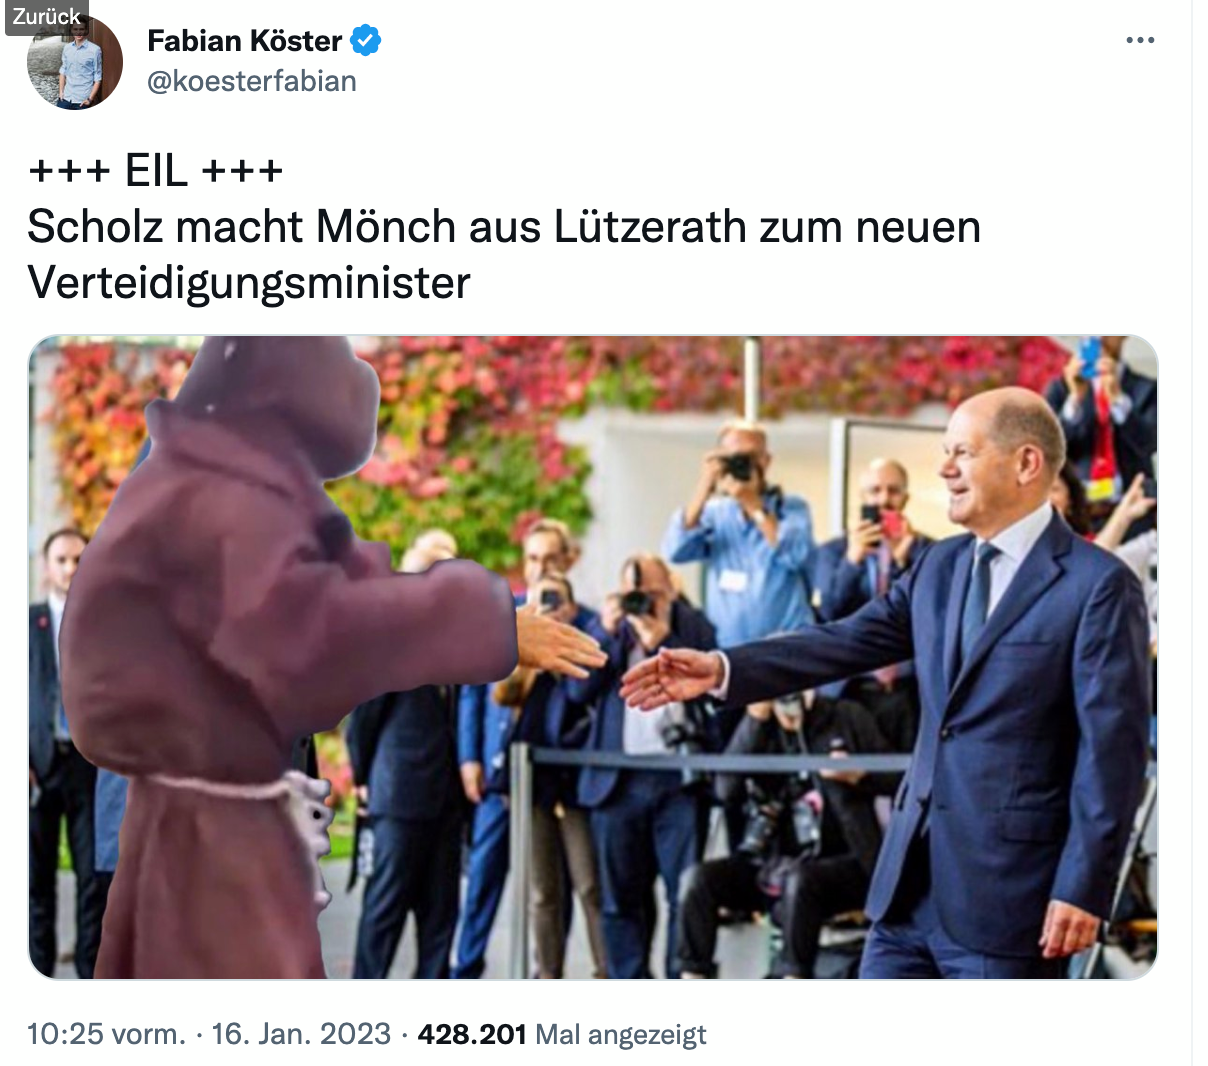Click the word Scholz in the tweet
Image resolution: width=1208 pixels, height=1066 pixels.
[95, 227]
